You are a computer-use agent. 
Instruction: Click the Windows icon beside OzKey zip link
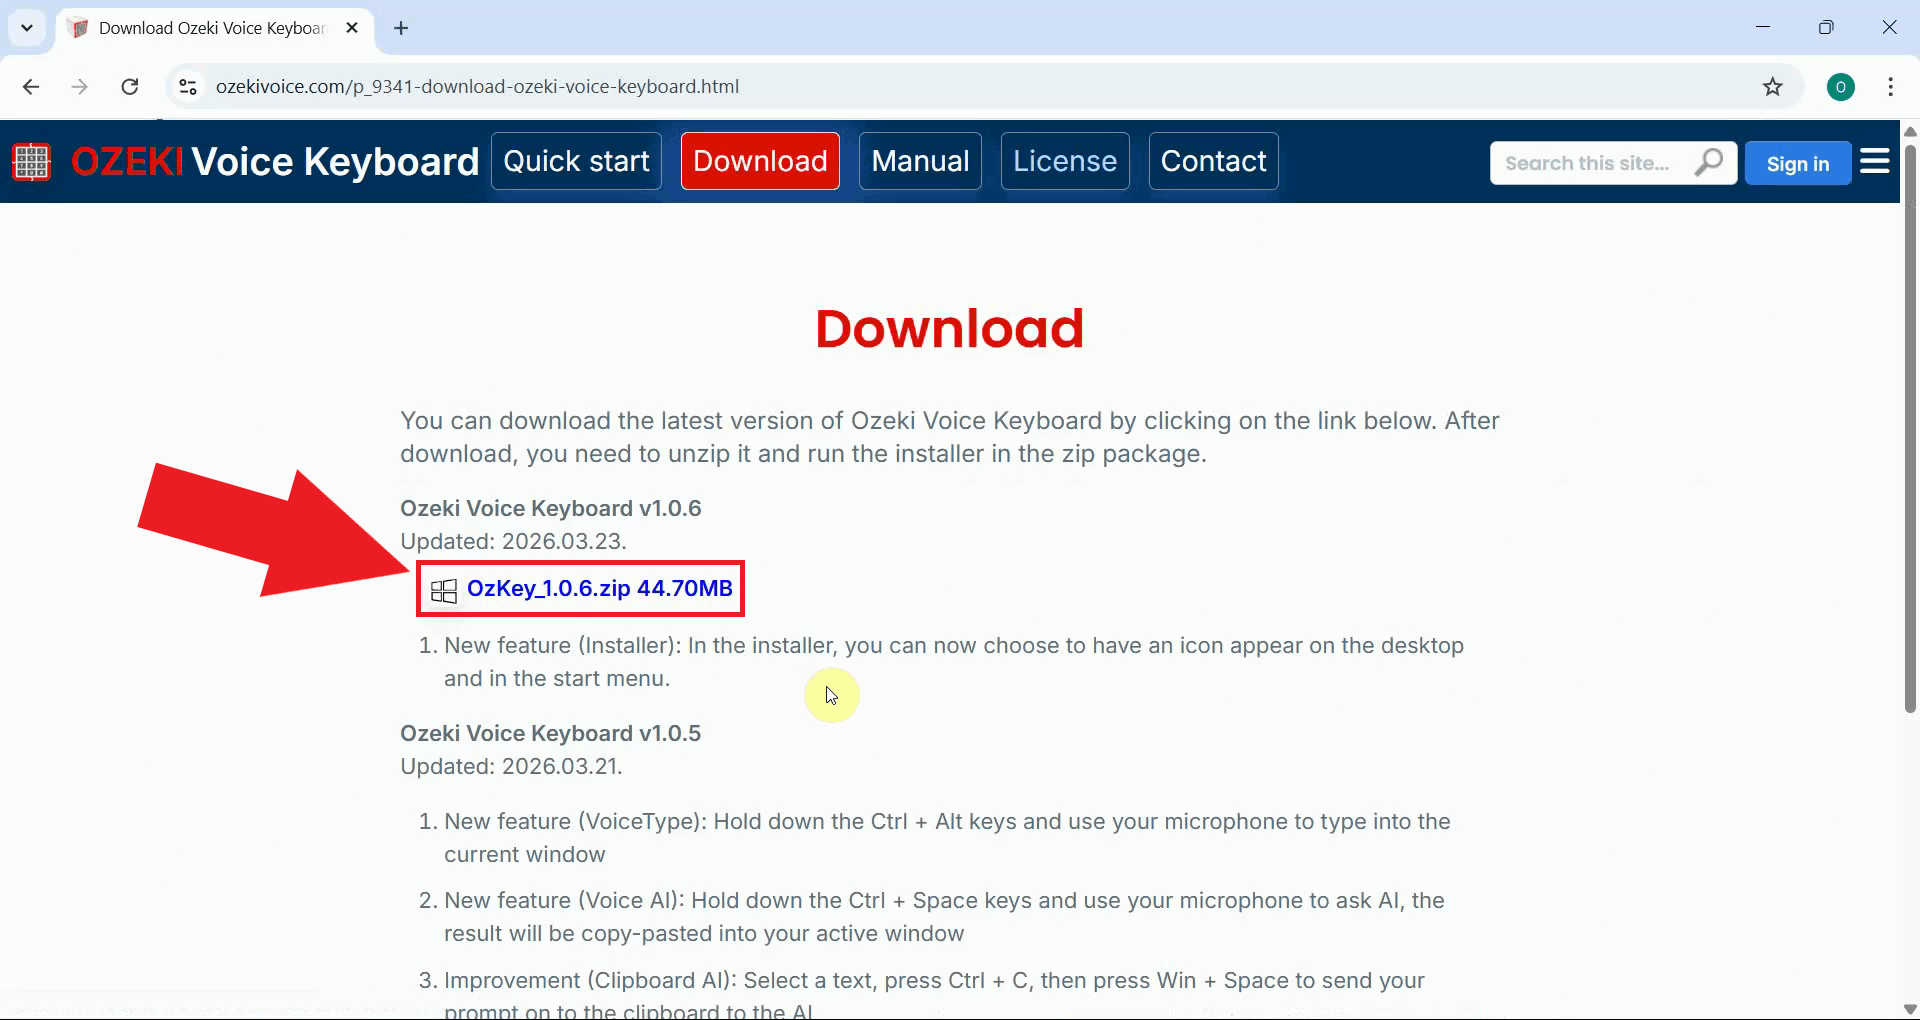pos(444,590)
